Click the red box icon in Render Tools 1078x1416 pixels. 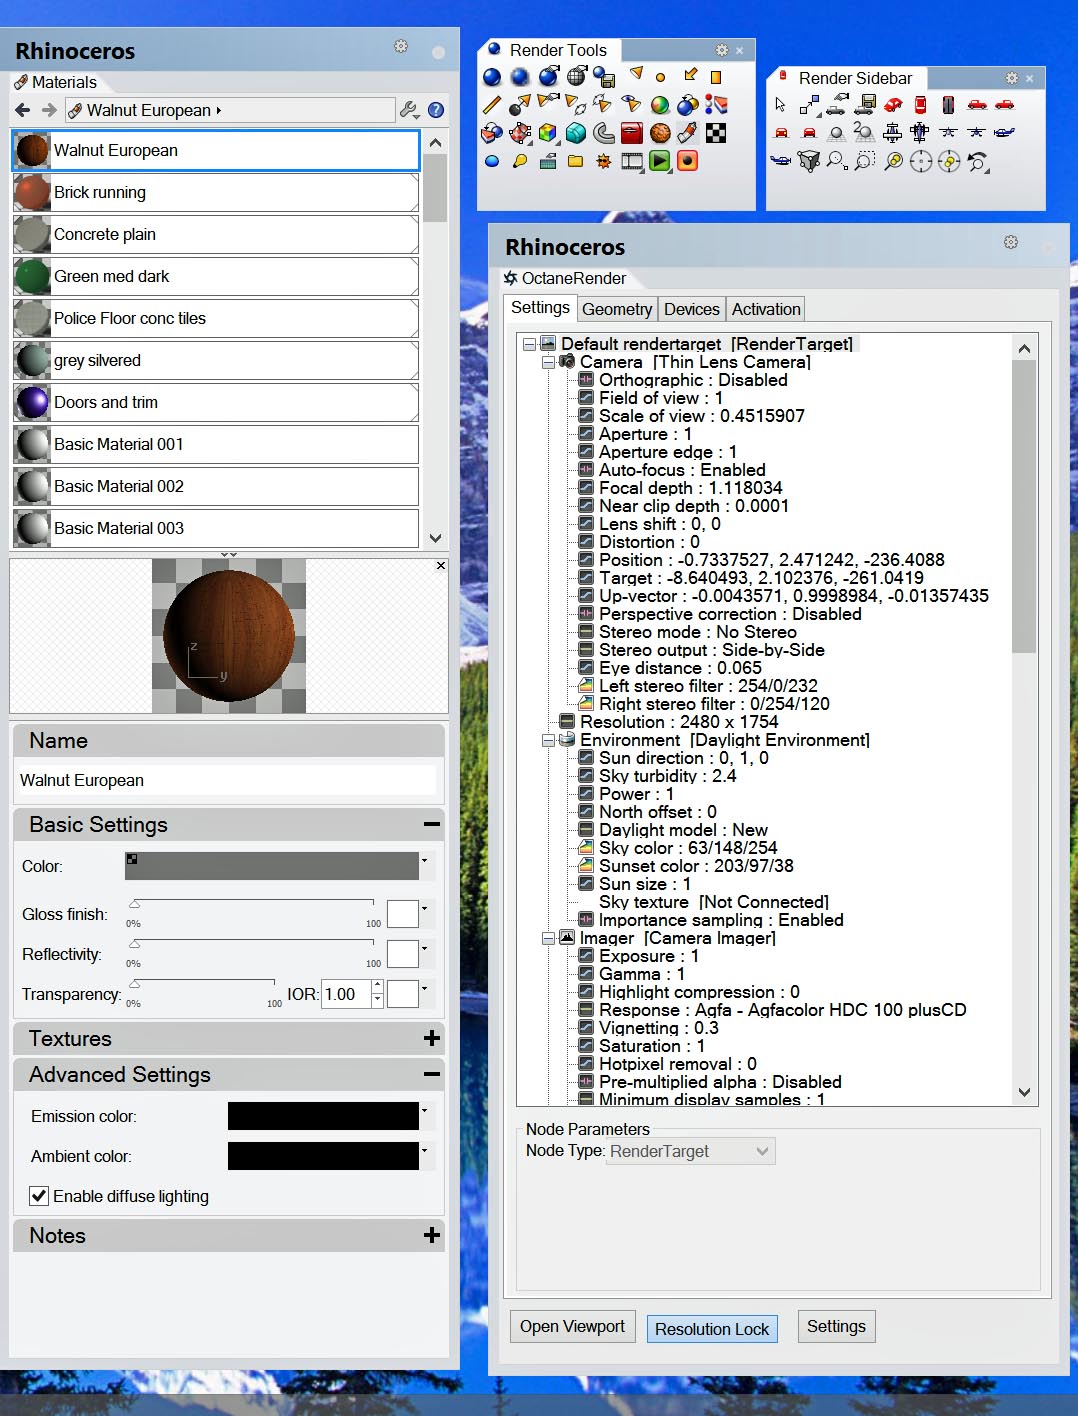coord(631,132)
